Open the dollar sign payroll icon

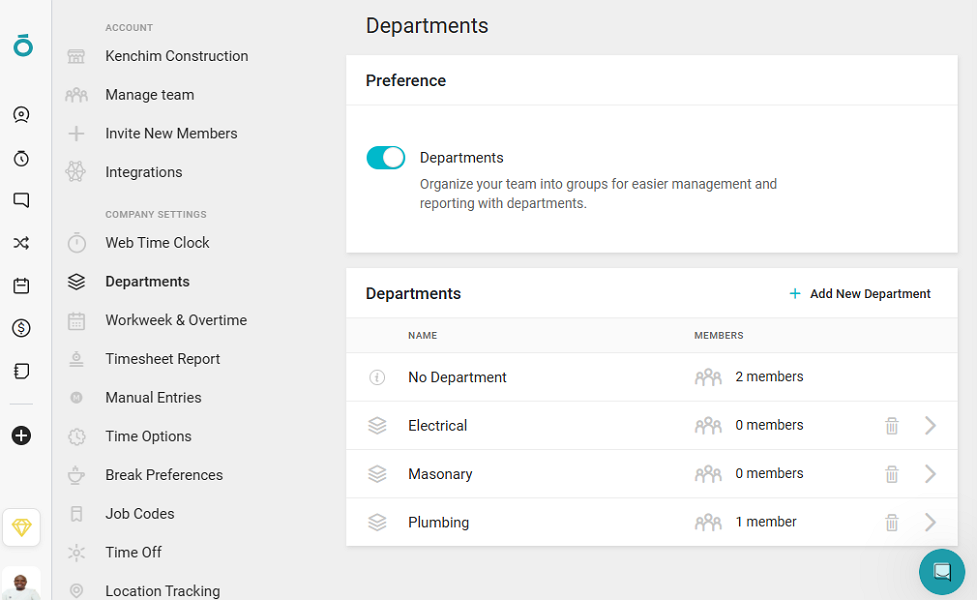point(21,328)
